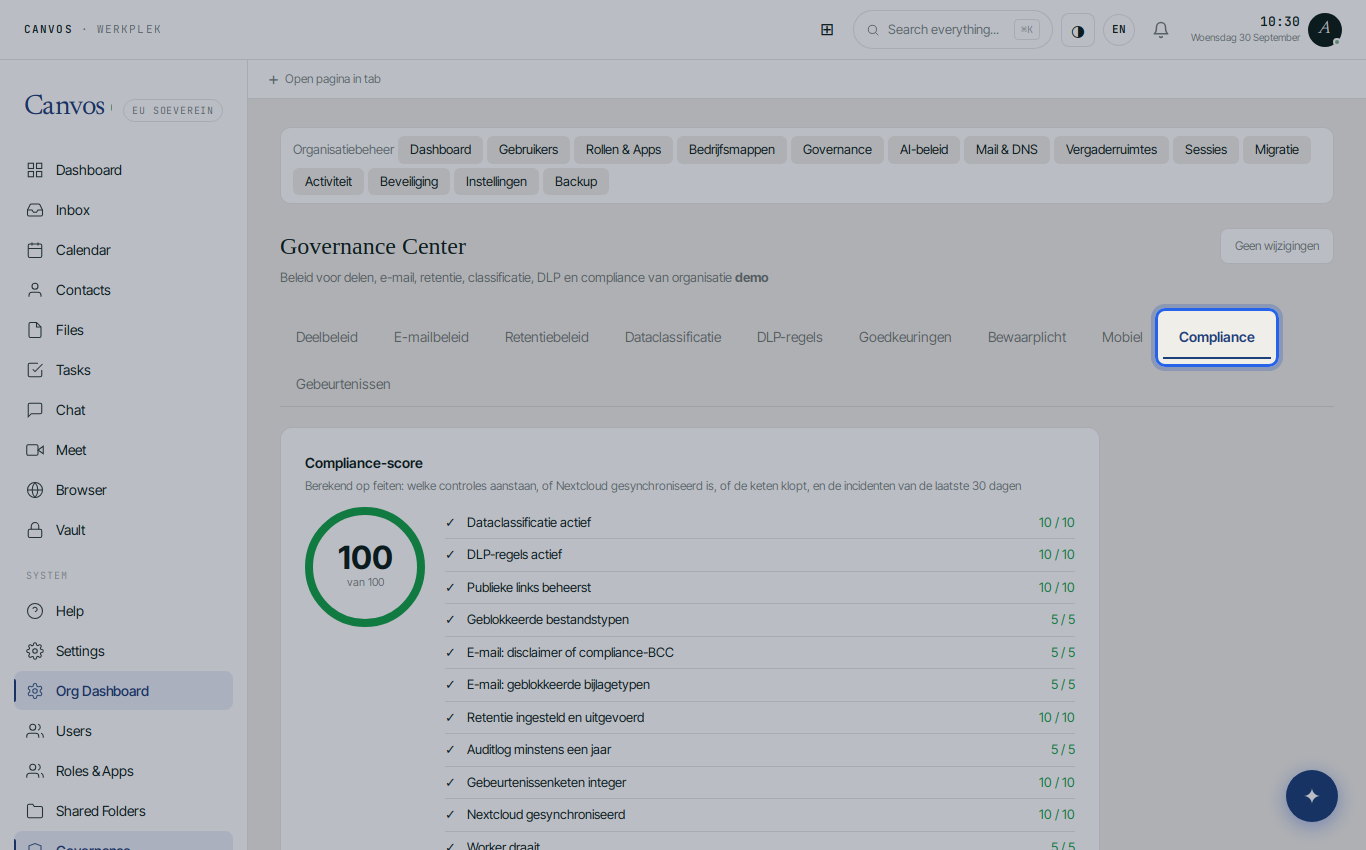Image resolution: width=1366 pixels, height=850 pixels.
Task: Open the Shared Folders folder icon
Action: click(35, 811)
